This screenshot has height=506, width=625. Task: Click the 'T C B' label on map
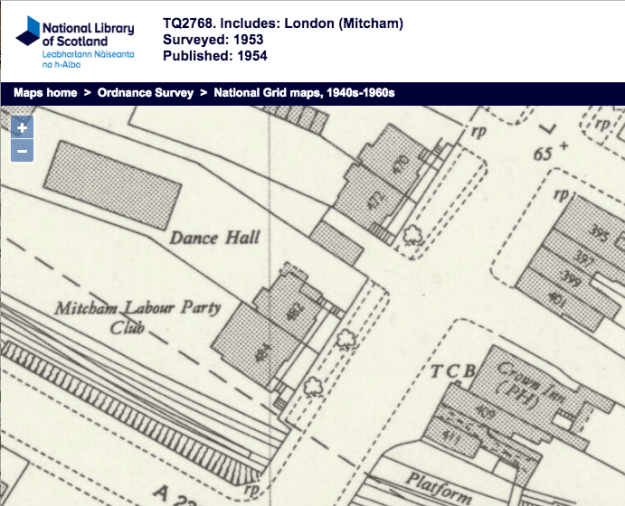tap(454, 372)
